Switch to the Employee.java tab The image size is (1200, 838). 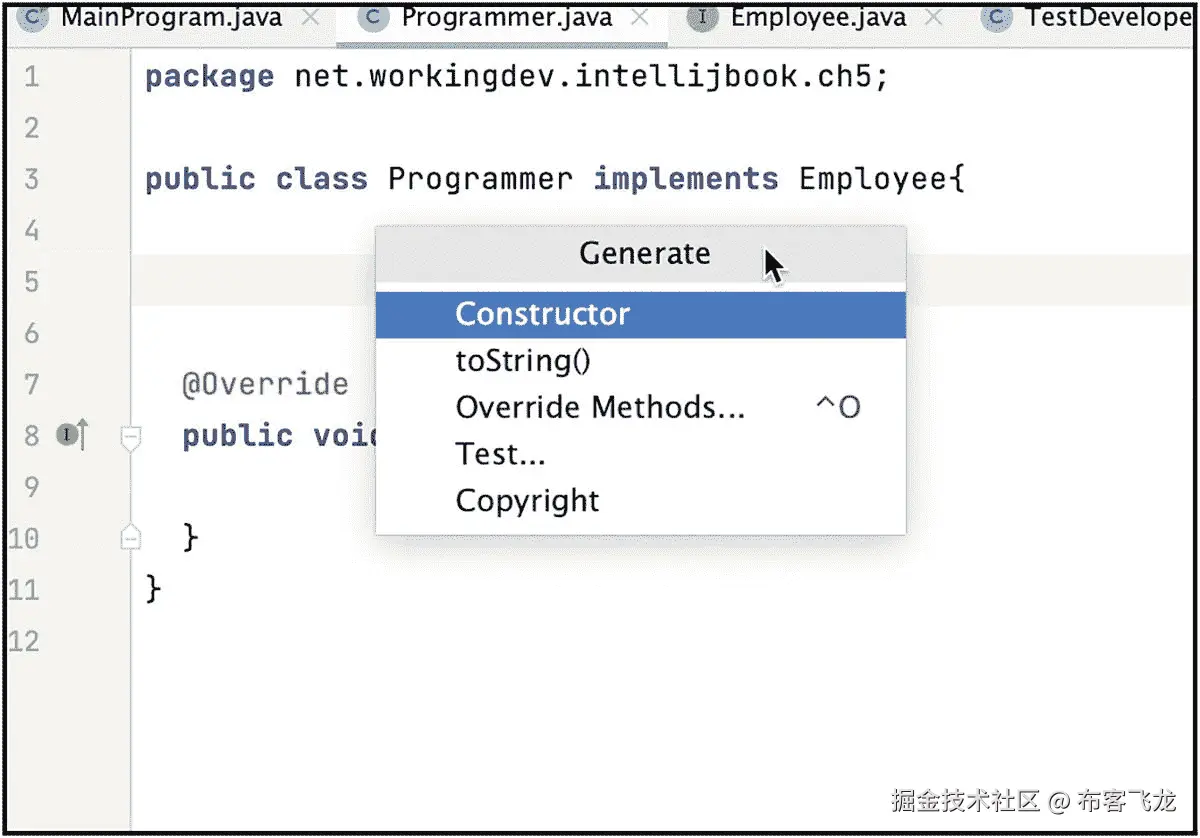[818, 18]
